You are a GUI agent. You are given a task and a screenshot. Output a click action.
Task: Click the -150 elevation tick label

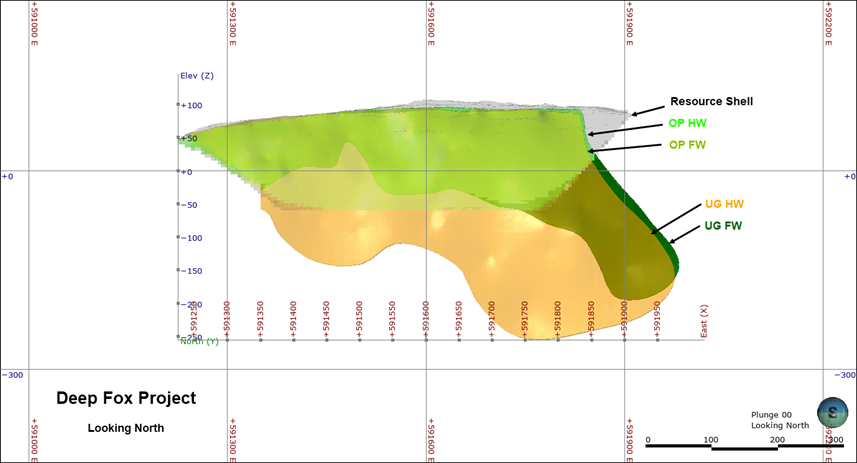tap(190, 270)
